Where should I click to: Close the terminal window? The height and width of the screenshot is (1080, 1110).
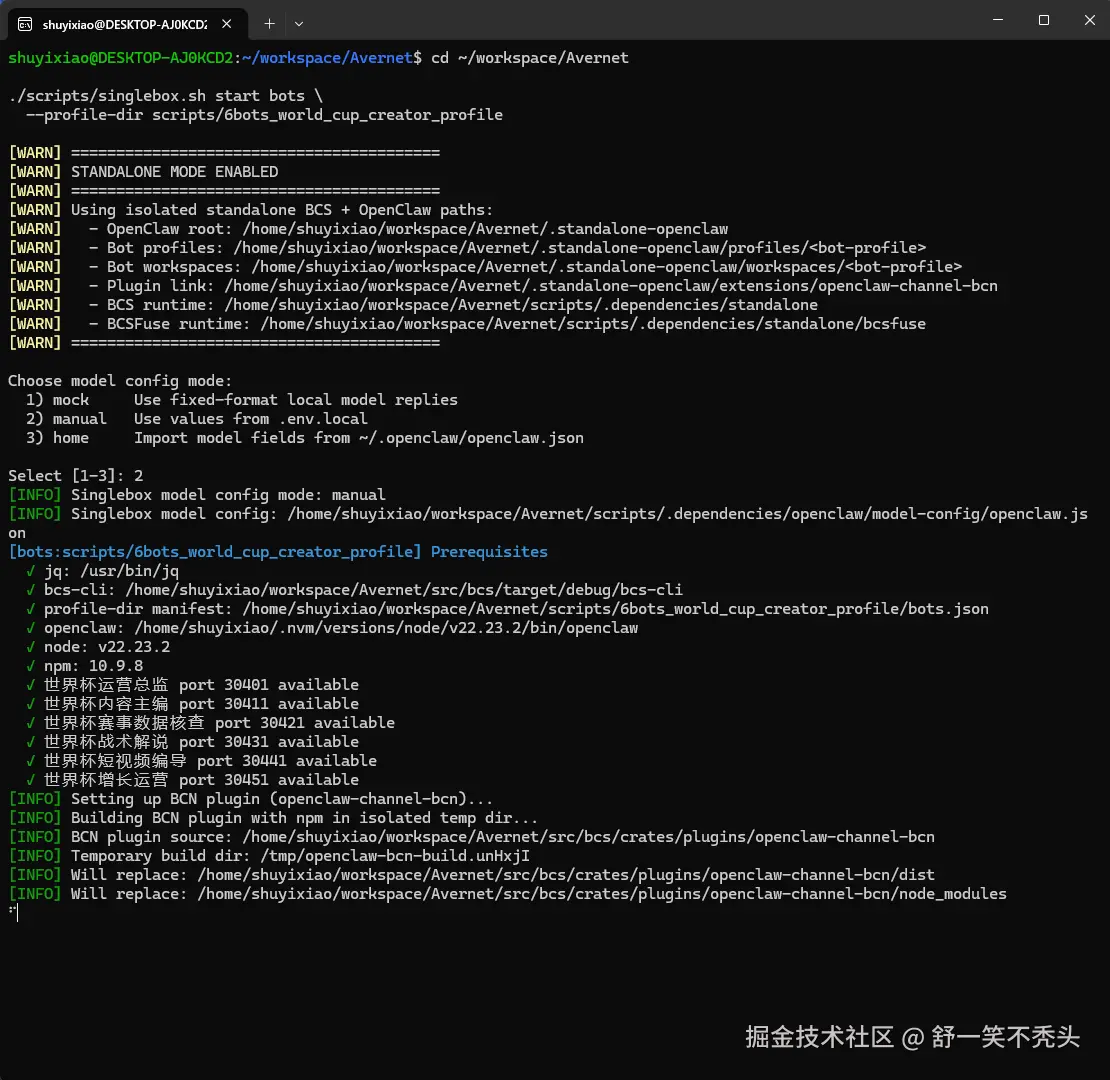(x=1089, y=20)
